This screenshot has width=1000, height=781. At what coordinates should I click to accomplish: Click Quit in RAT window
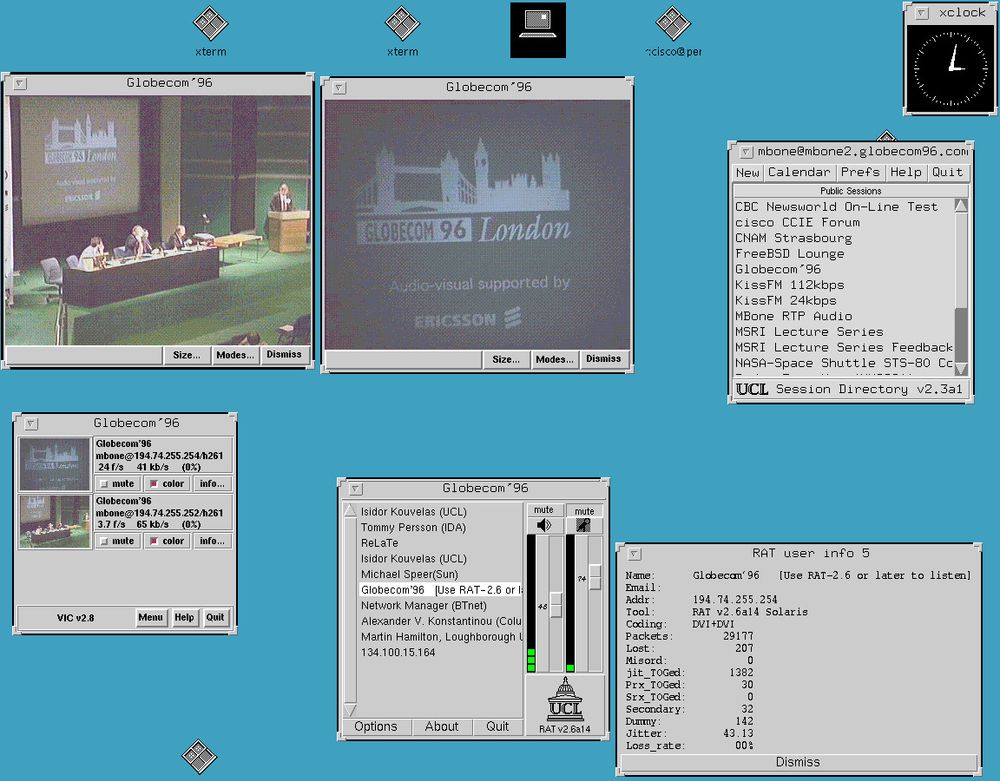[497, 727]
